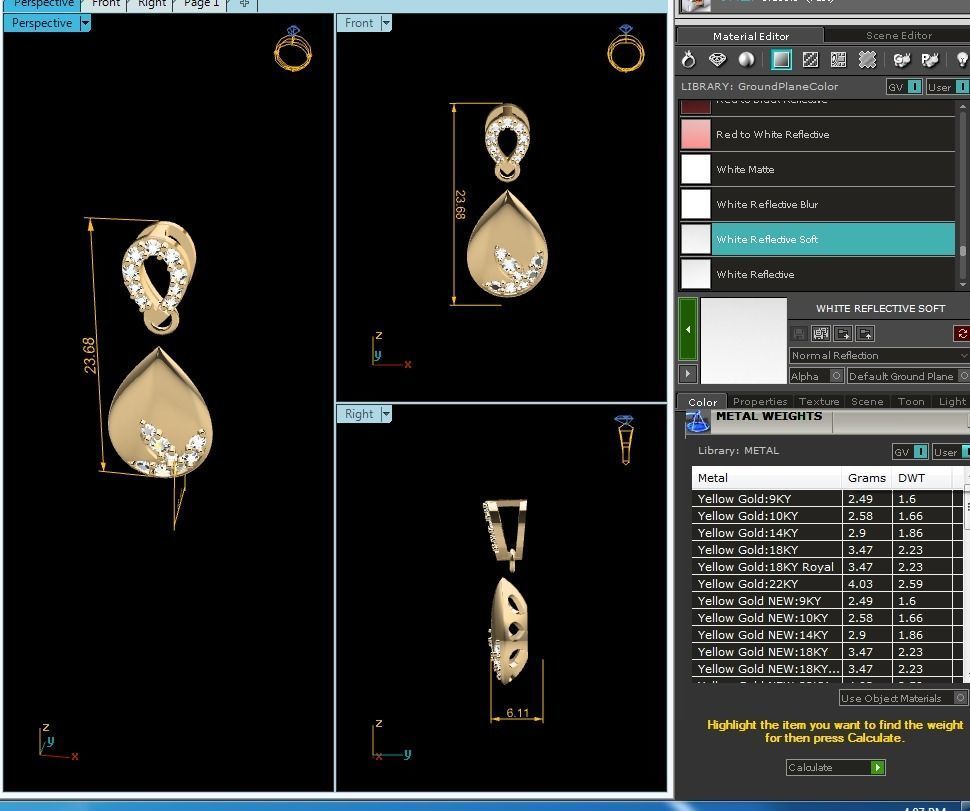Open the Texture tab

(x=818, y=401)
